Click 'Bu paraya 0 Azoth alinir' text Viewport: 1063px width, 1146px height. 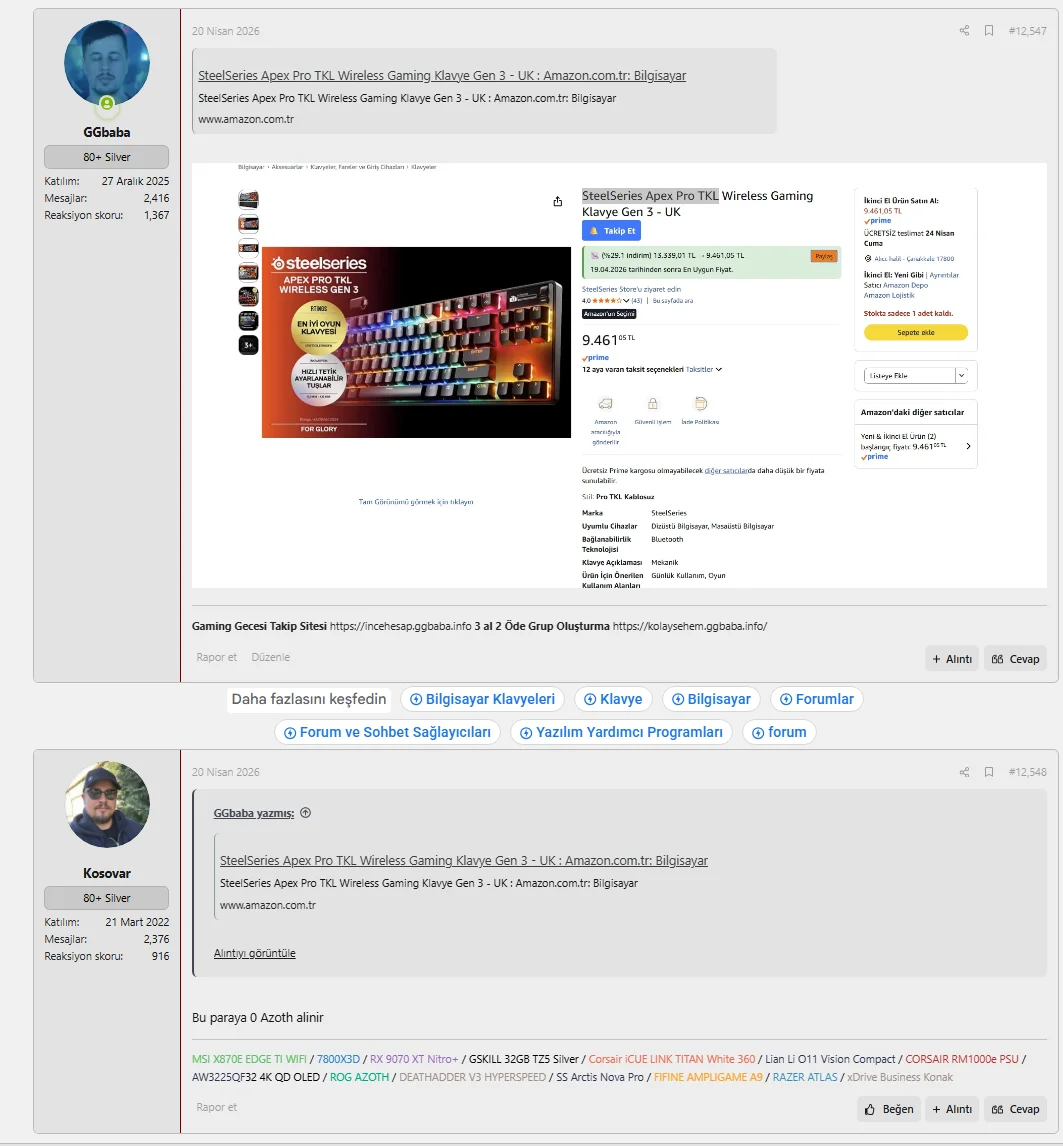pos(257,1017)
